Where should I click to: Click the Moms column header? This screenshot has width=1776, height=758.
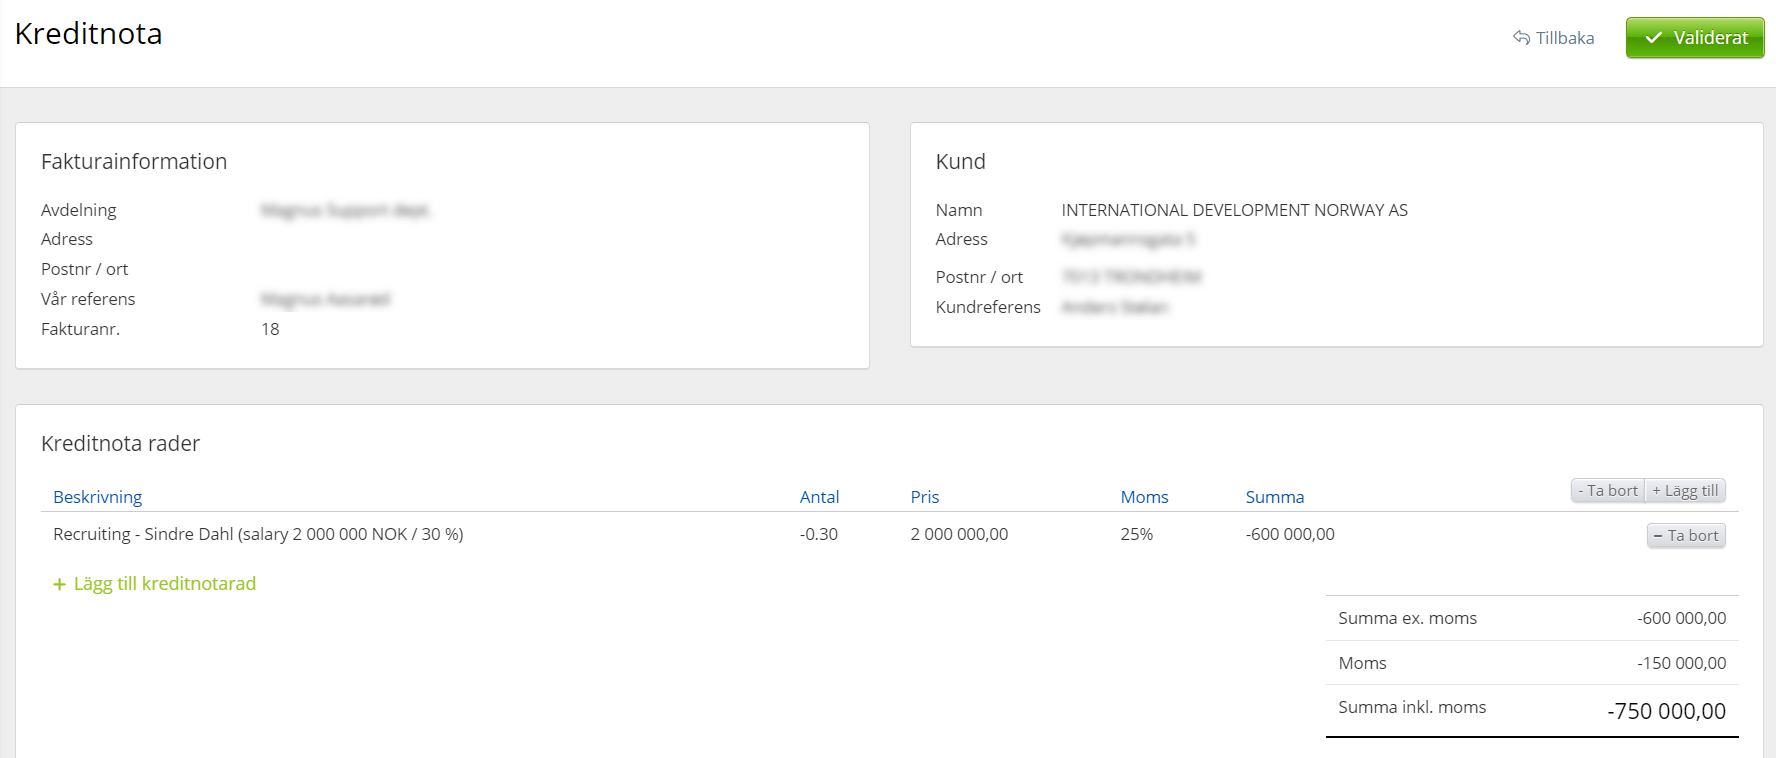point(1144,497)
